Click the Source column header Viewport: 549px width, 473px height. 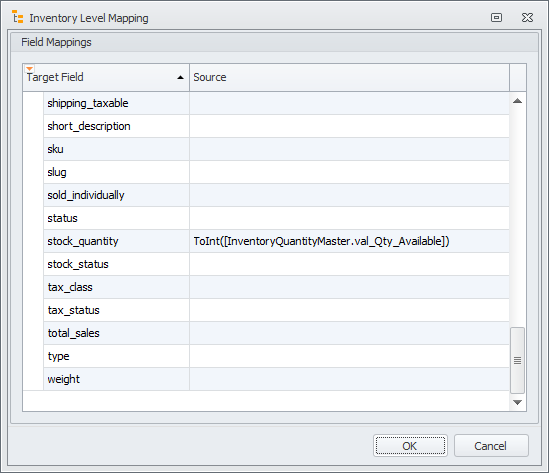coord(349,77)
